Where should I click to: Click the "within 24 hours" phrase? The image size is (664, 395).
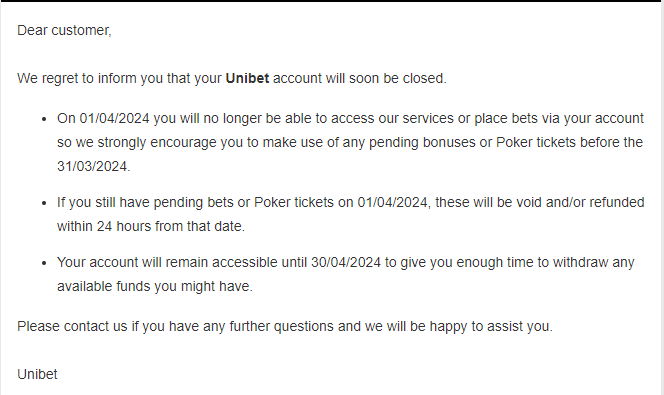click(106, 227)
